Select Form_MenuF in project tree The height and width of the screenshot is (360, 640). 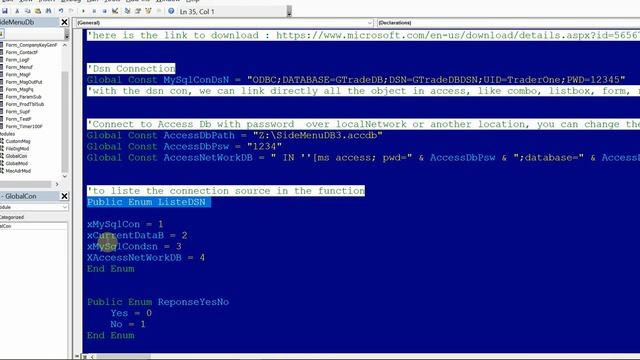19,67
